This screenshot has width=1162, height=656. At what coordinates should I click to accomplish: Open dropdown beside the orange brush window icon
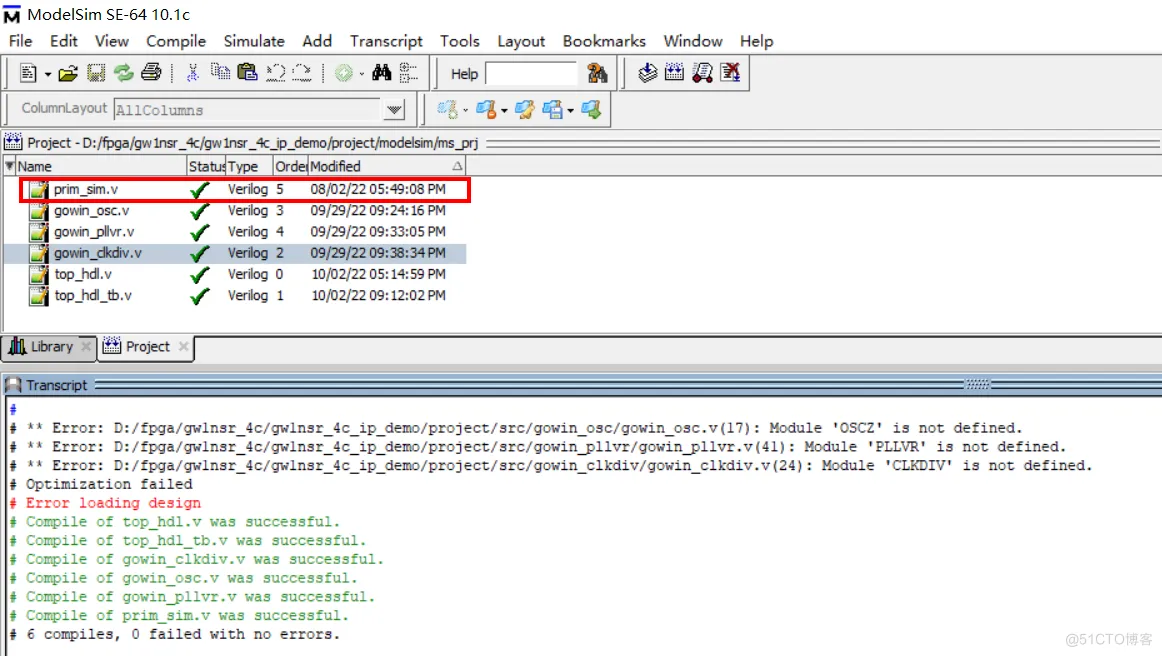pos(504,111)
